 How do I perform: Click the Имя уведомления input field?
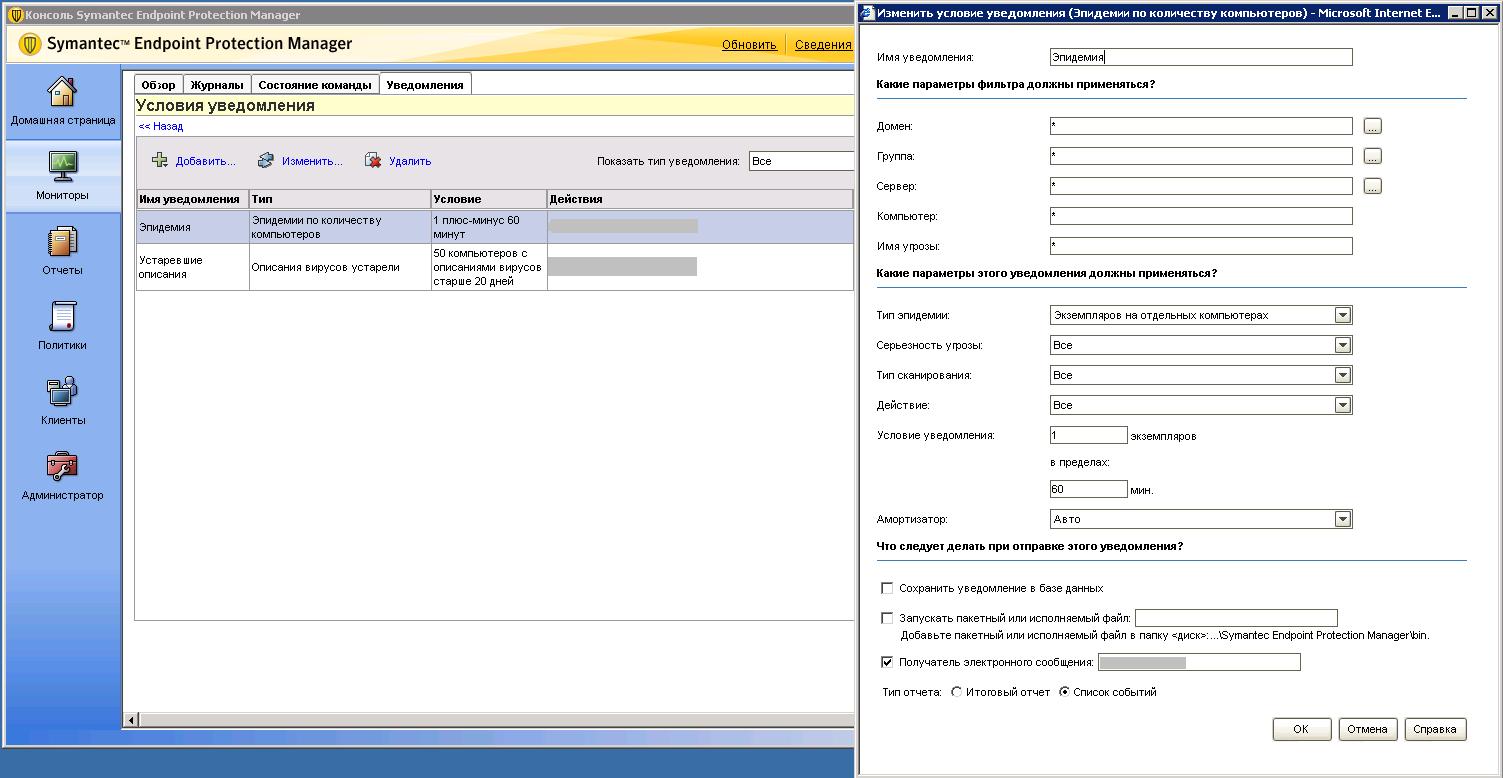pyautogui.click(x=1201, y=58)
